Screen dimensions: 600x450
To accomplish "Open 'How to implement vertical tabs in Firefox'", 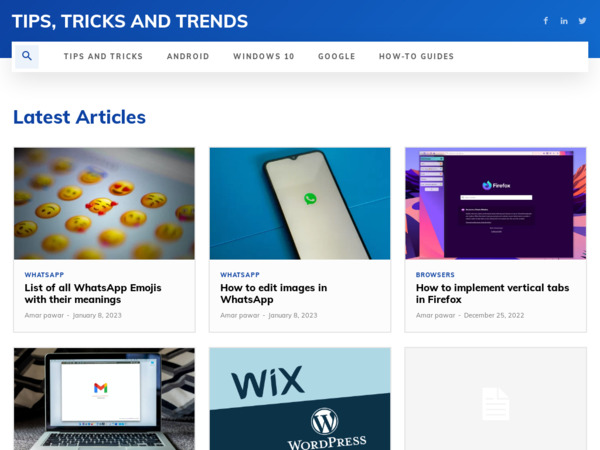I will click(x=492, y=293).
